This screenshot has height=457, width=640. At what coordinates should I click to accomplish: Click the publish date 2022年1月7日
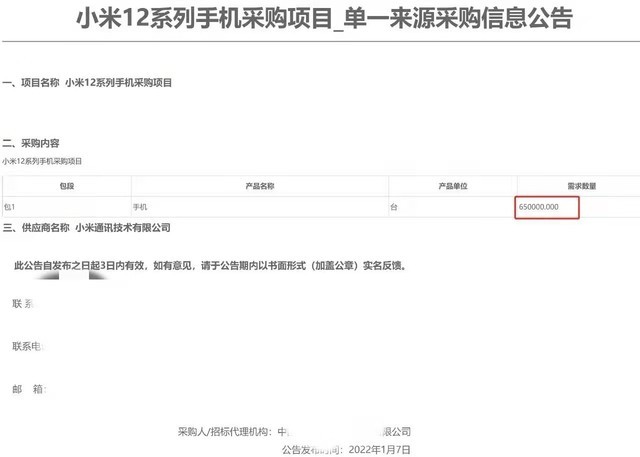click(x=379, y=450)
